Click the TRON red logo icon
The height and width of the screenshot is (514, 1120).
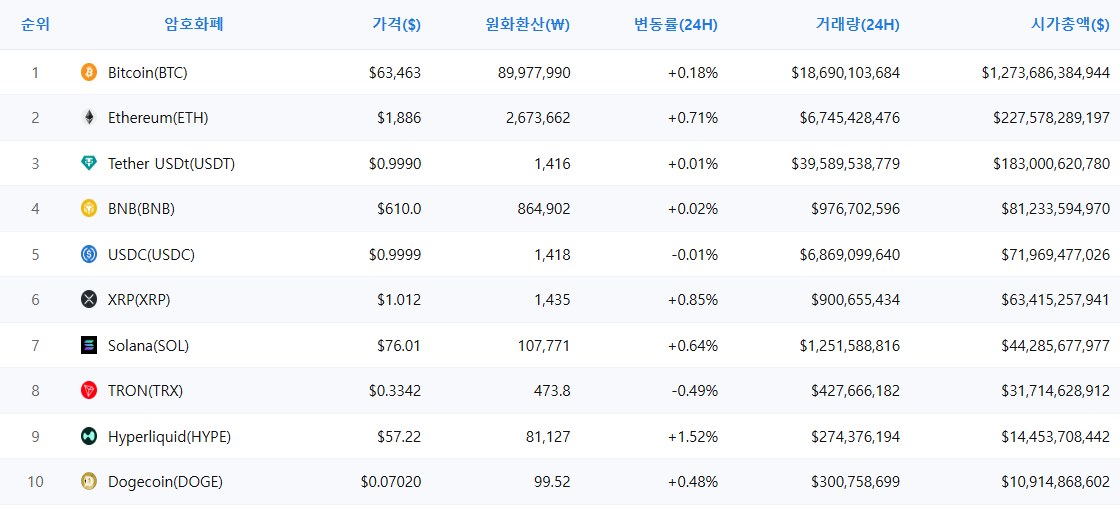[89, 390]
